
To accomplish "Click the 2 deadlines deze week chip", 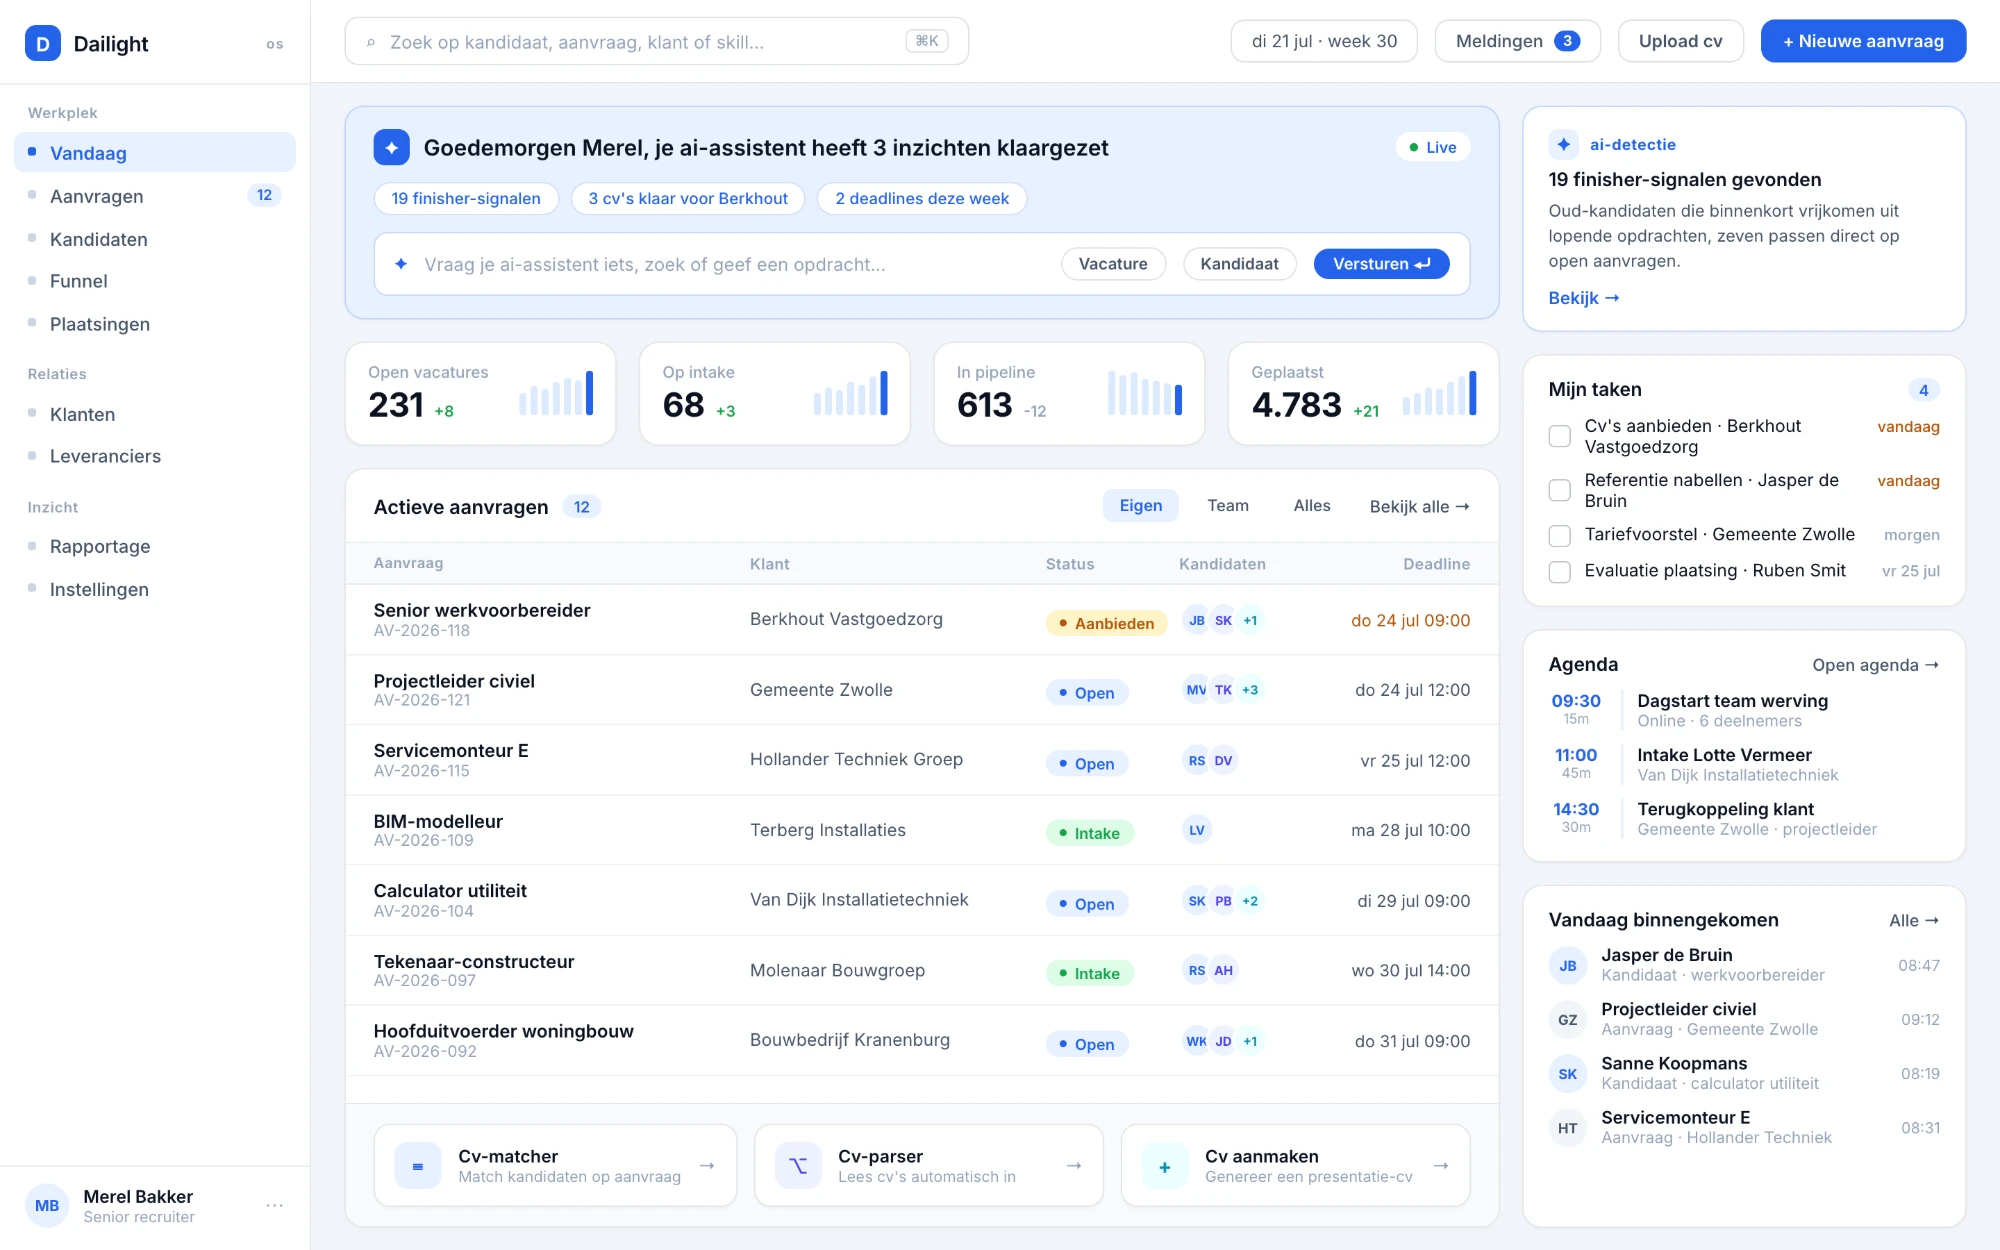I will [921, 198].
